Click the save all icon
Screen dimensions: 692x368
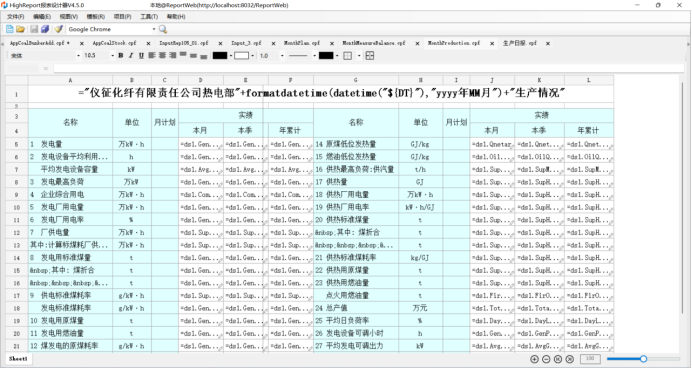[x=45, y=29]
